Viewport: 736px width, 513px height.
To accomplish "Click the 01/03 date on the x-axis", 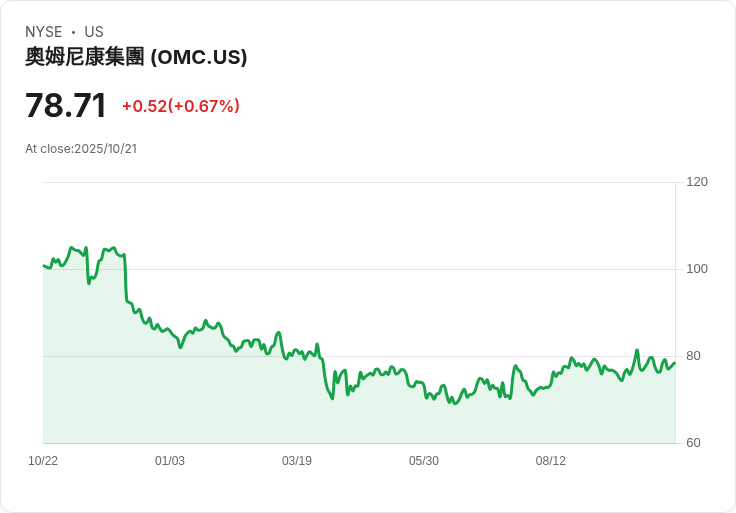I will pyautogui.click(x=170, y=461).
